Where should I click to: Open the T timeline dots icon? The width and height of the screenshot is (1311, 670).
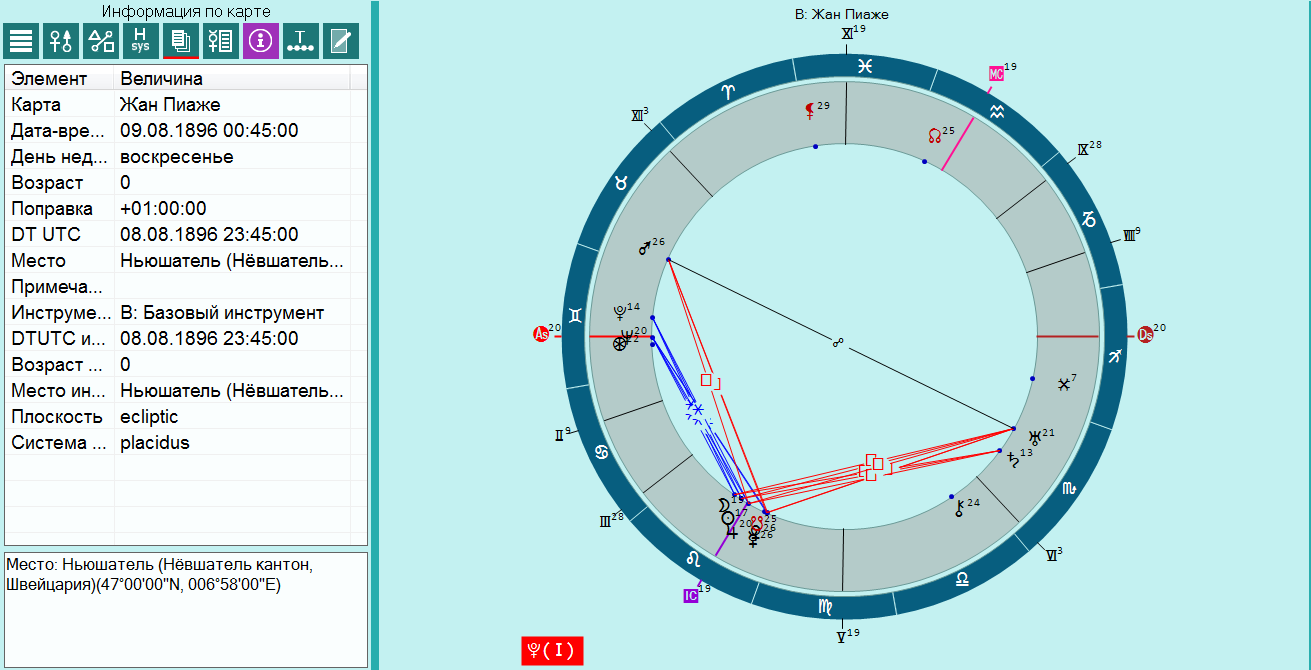point(301,41)
